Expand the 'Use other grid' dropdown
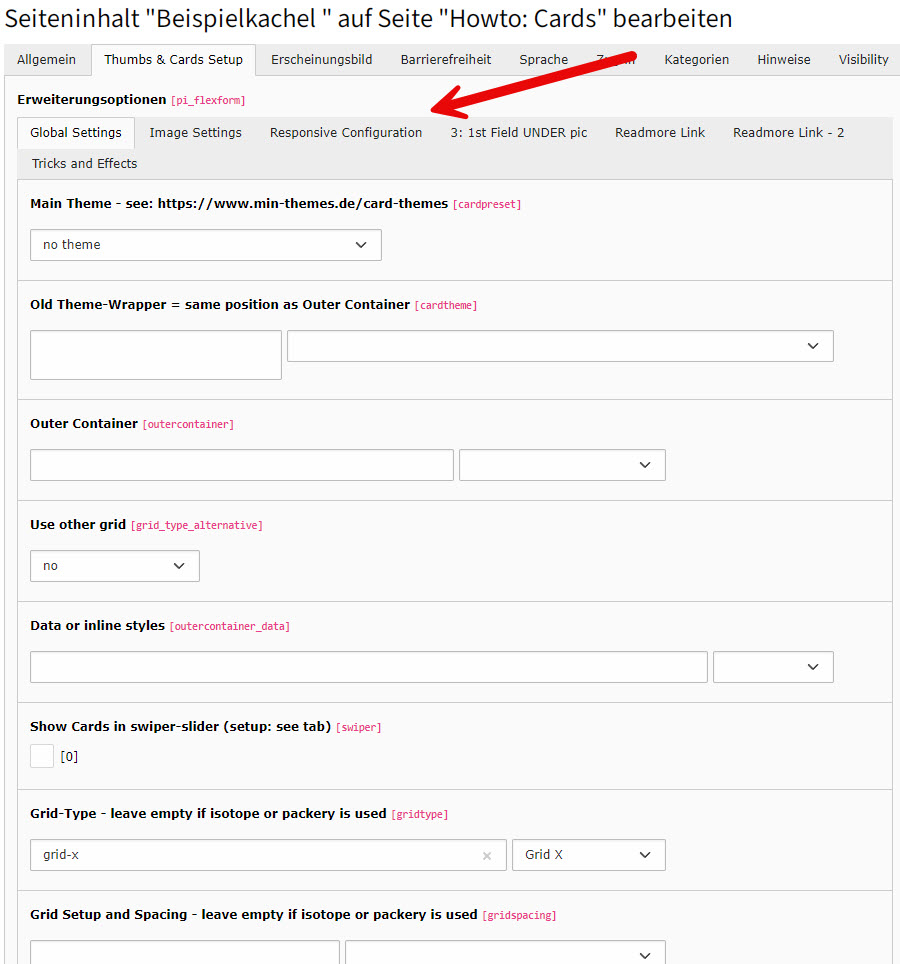 tap(115, 566)
